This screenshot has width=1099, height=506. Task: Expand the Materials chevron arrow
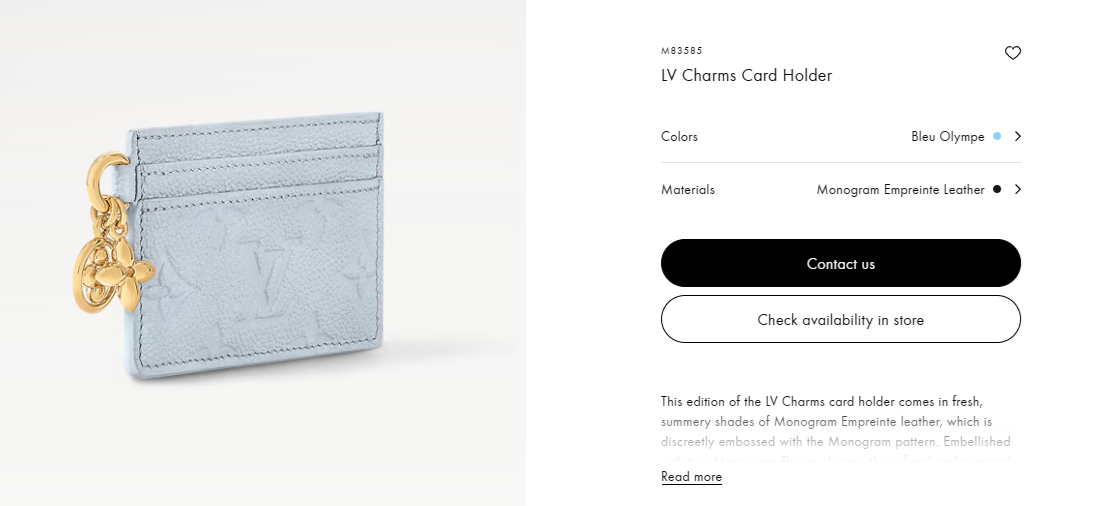click(x=1018, y=189)
